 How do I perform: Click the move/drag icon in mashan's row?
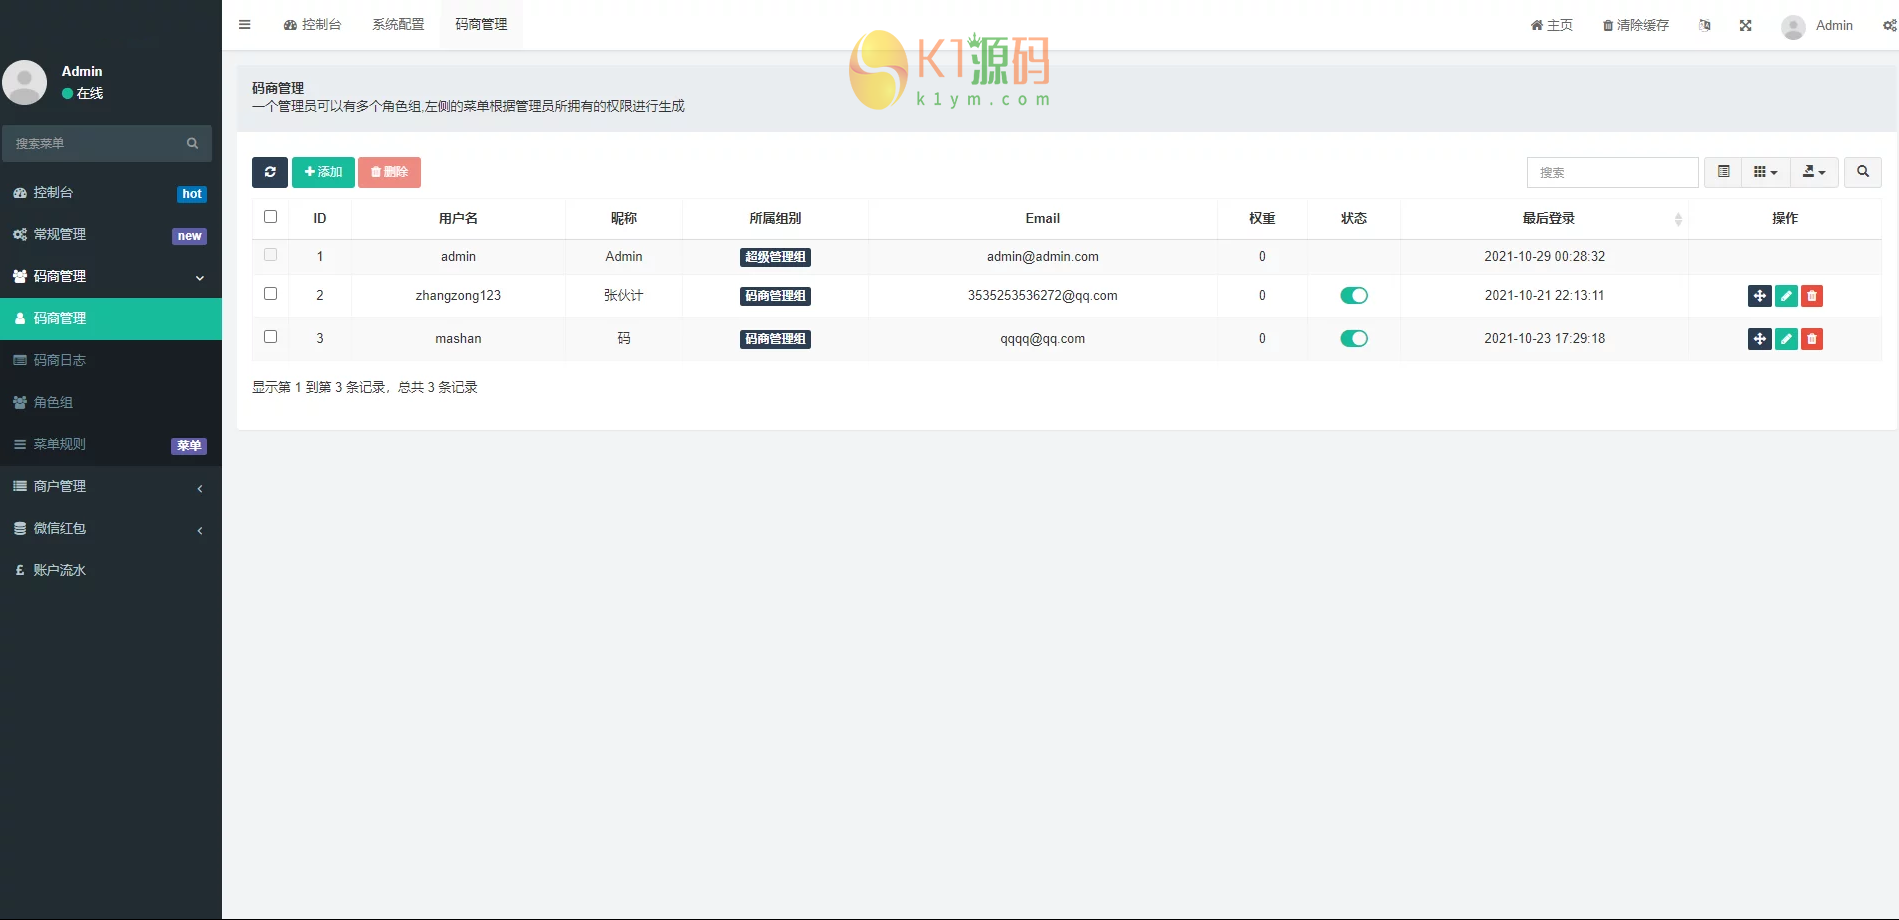(1760, 339)
